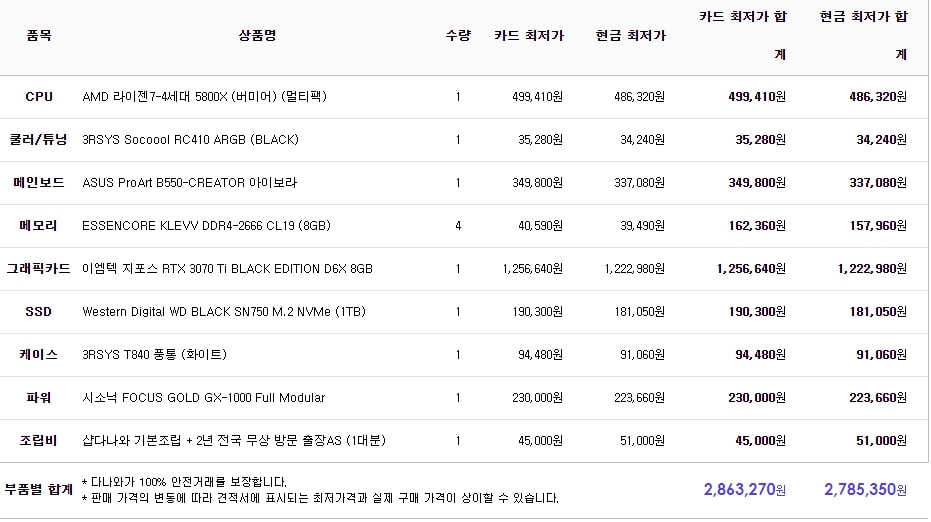Select the 파워 category label
Image resolution: width=931 pixels, height=522 pixels.
(39, 397)
